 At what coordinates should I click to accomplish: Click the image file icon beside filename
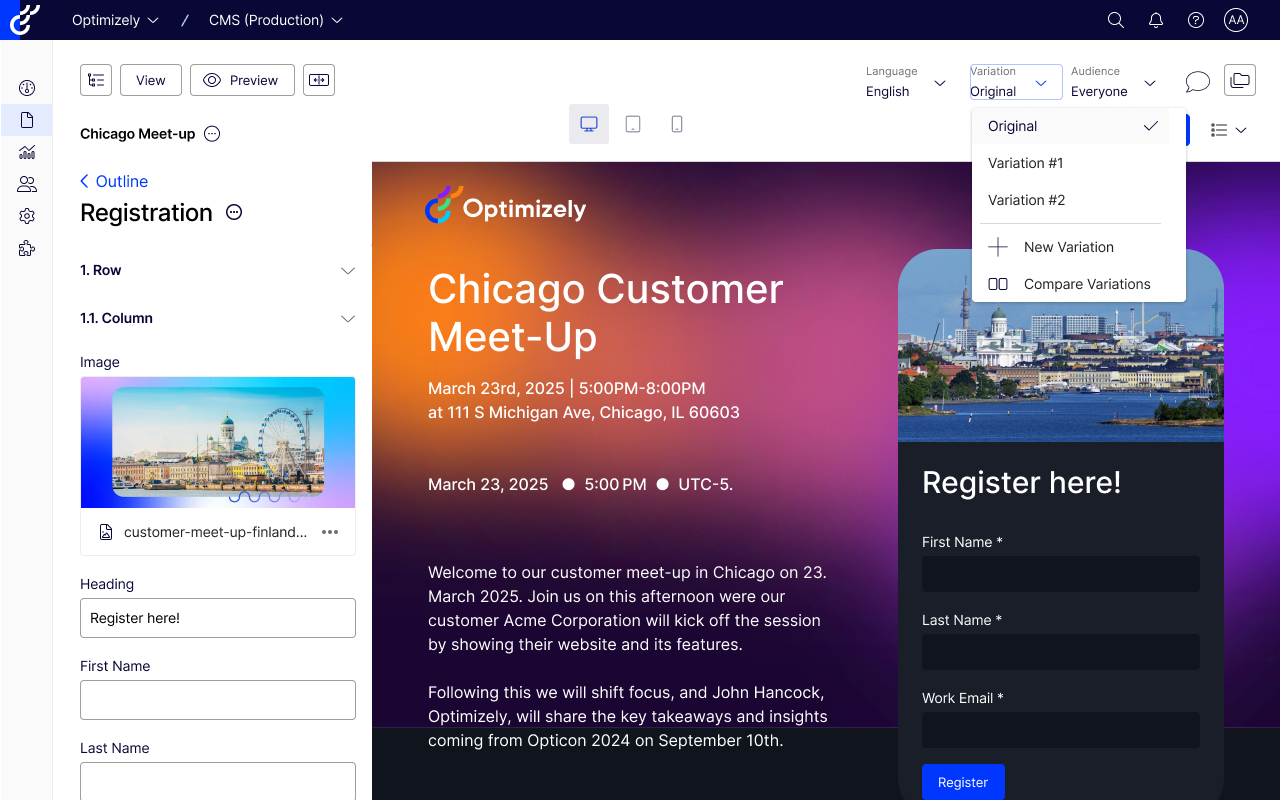point(106,532)
